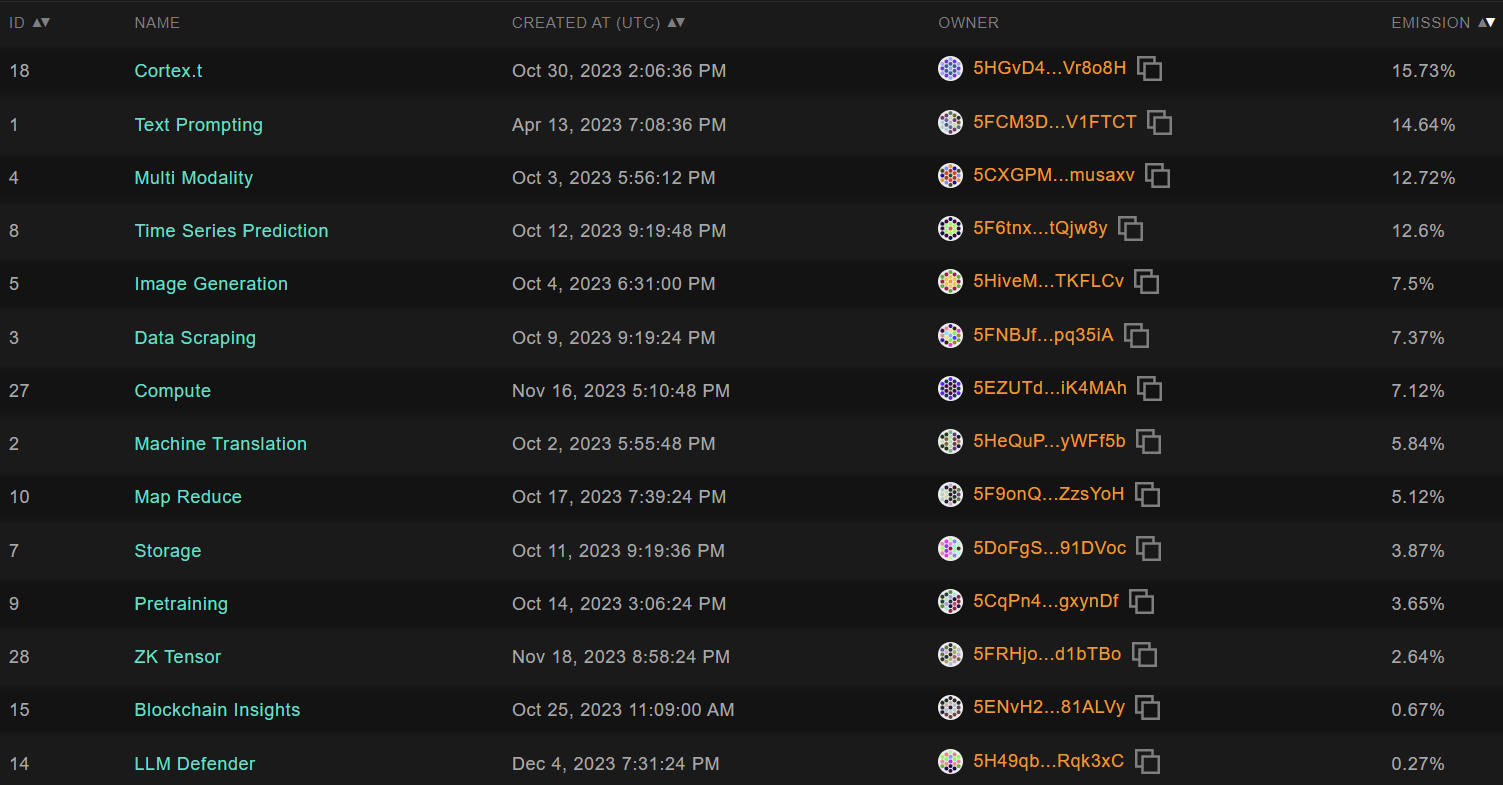The image size is (1503, 785).
Task: Open the Blockchain Insights subnet page
Action: coord(217,710)
